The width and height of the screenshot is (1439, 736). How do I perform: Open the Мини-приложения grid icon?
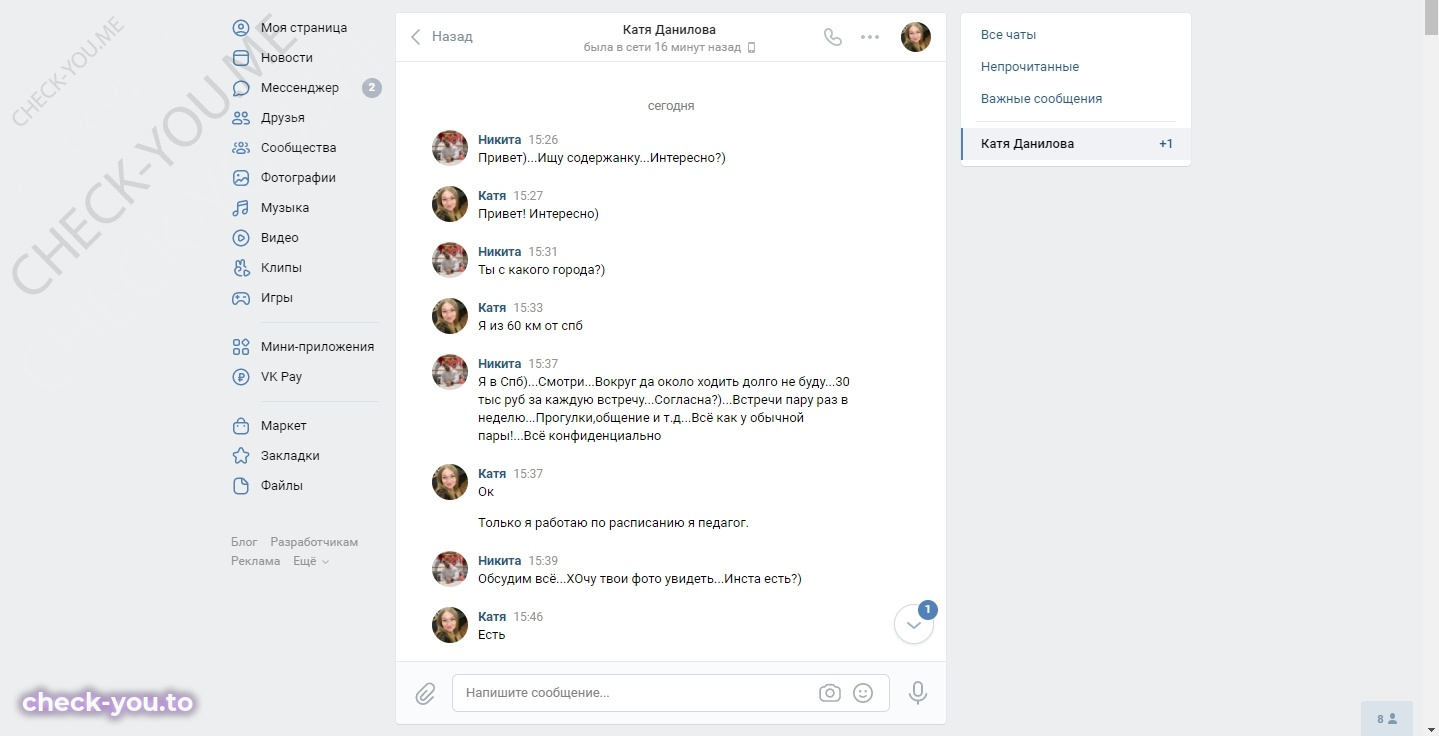pos(241,347)
